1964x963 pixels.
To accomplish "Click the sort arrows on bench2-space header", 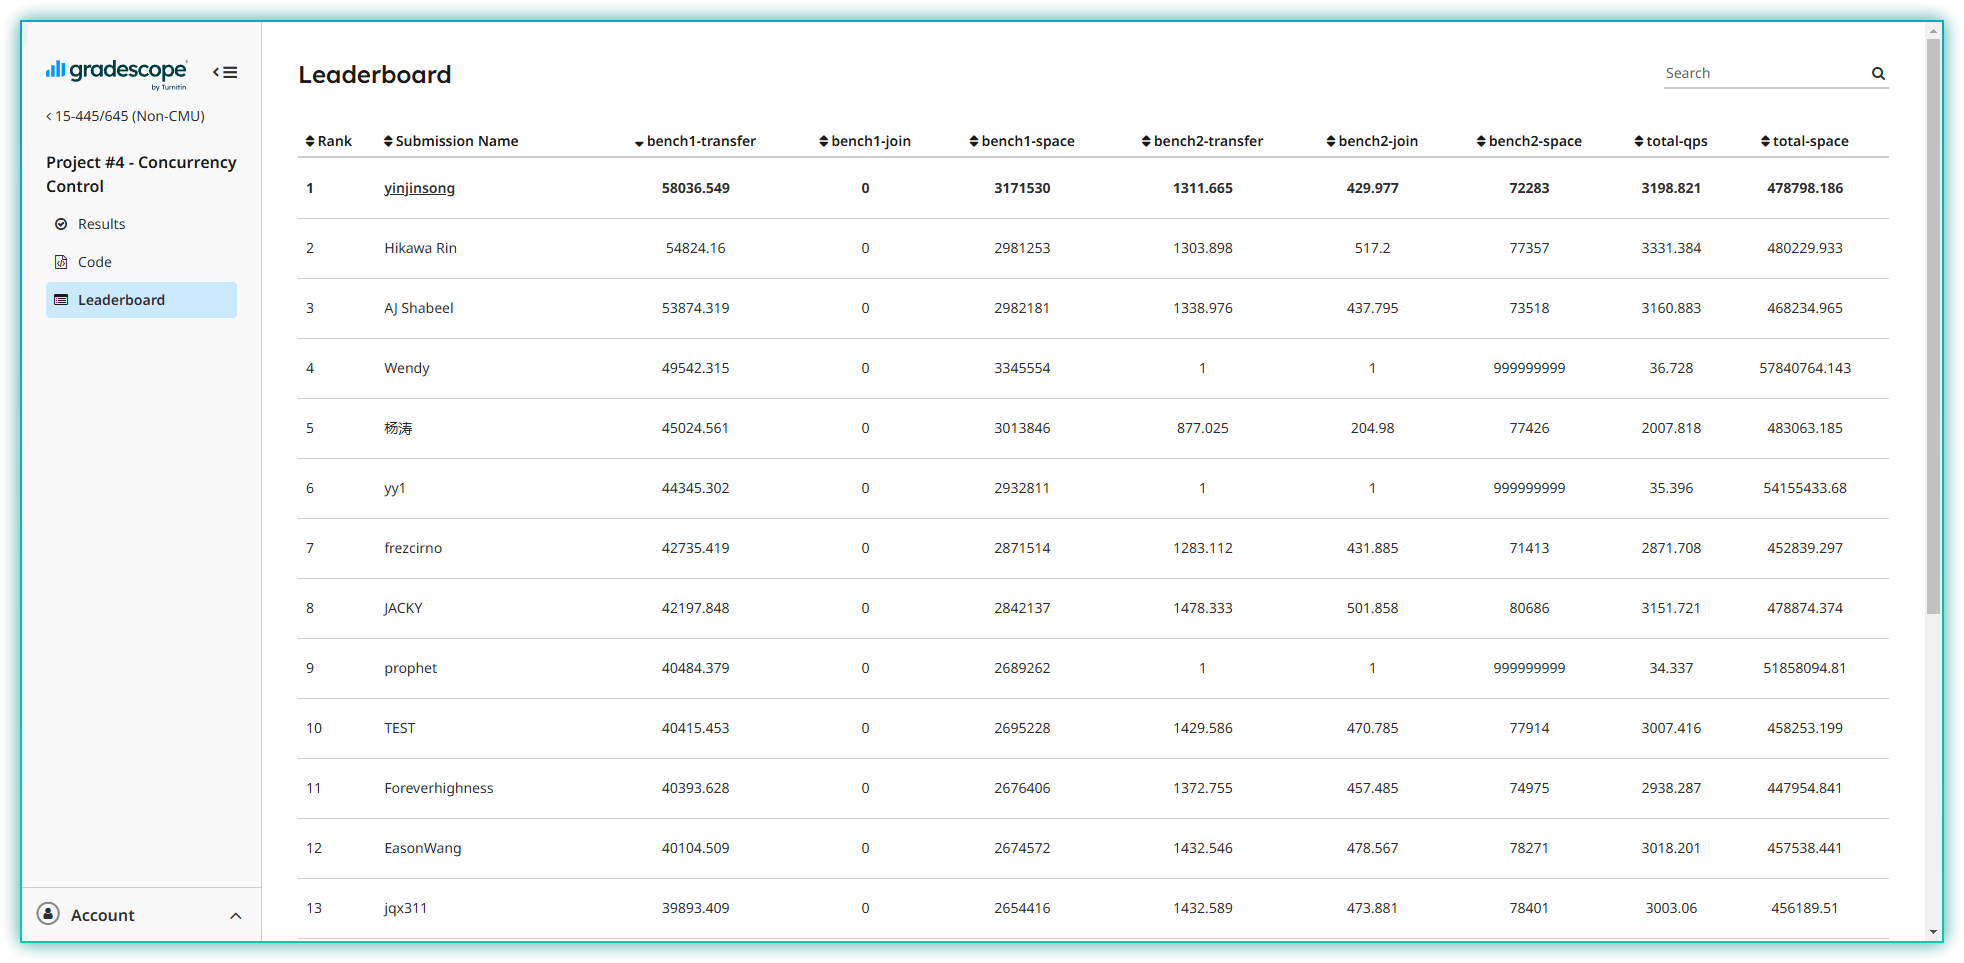I will tap(1479, 141).
